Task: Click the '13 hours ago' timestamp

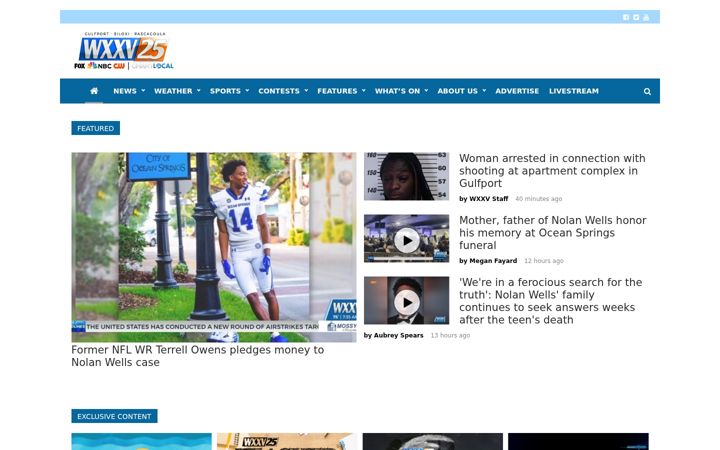Action: pos(450,335)
